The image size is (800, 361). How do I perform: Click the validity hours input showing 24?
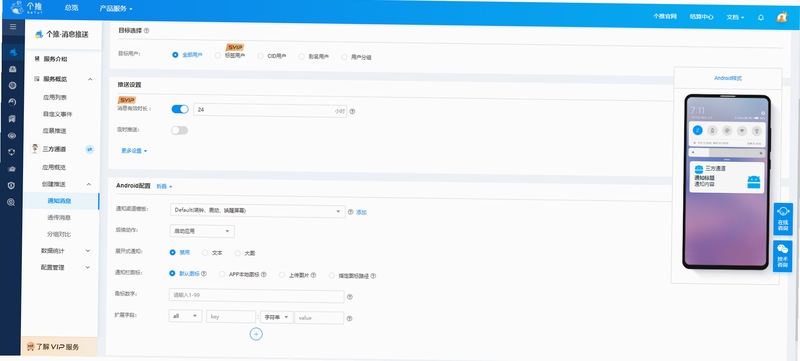point(270,110)
